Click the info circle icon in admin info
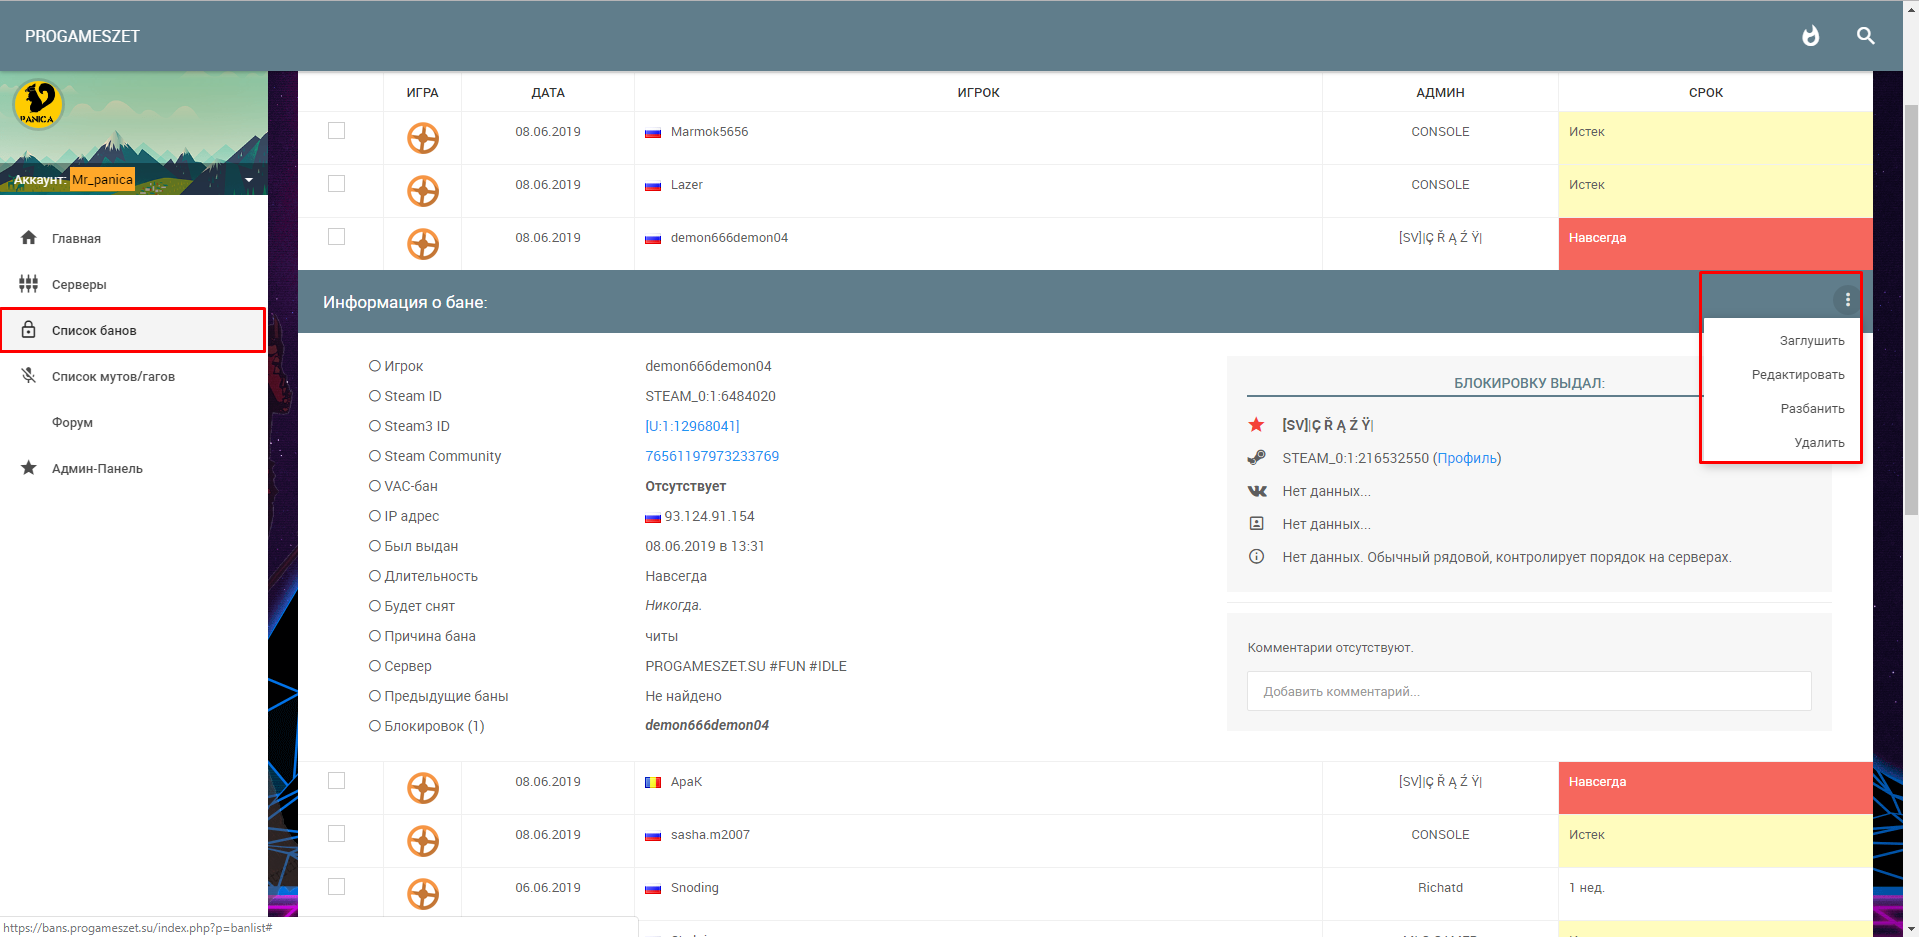 coord(1257,556)
